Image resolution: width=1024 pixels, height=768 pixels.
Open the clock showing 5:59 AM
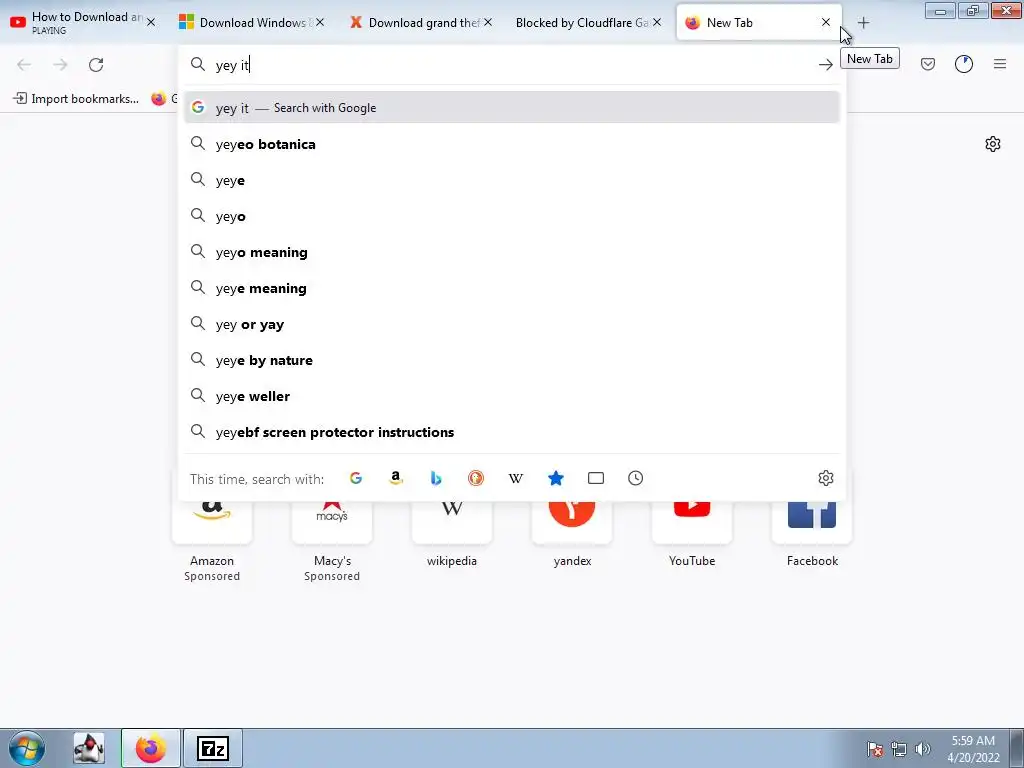tap(973, 749)
